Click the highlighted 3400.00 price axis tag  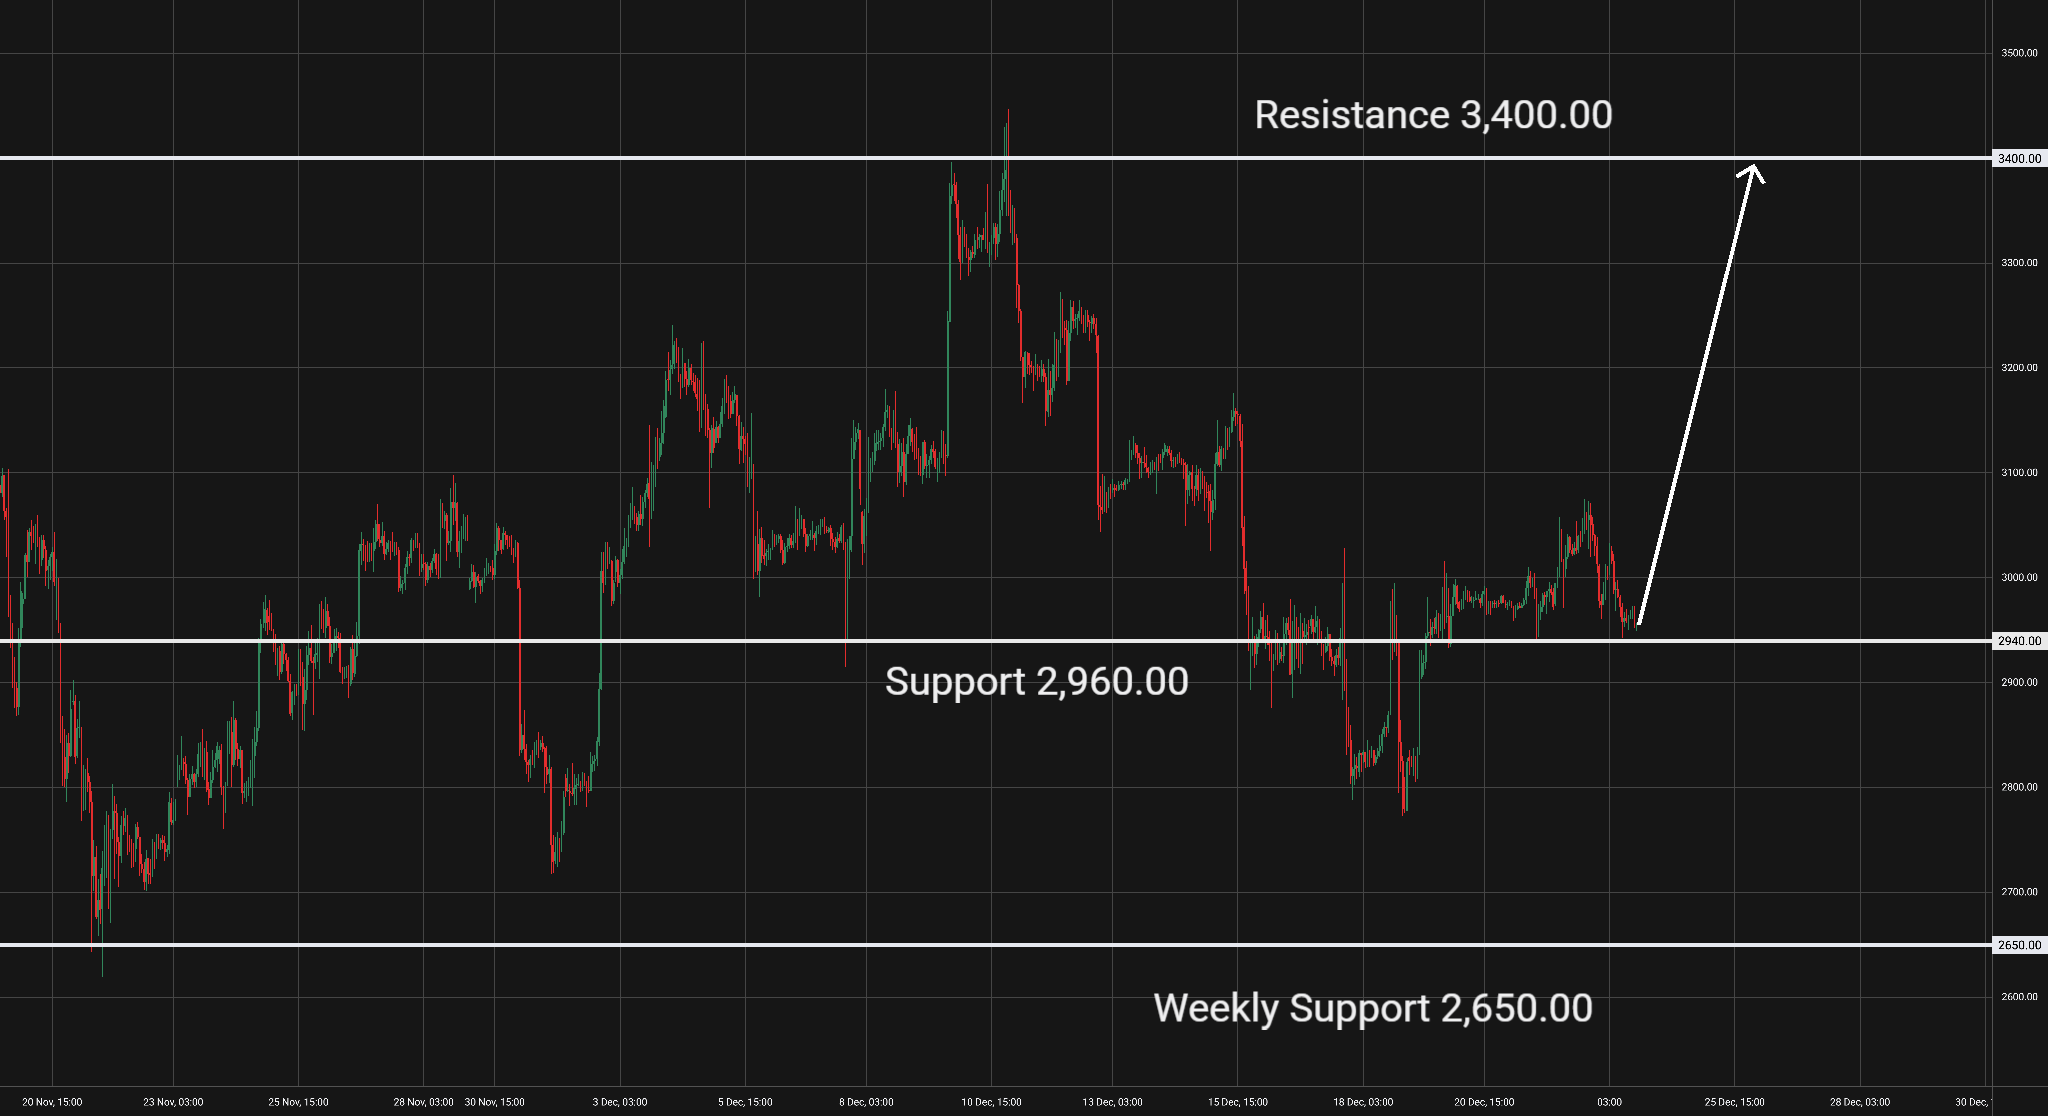coord(2019,158)
